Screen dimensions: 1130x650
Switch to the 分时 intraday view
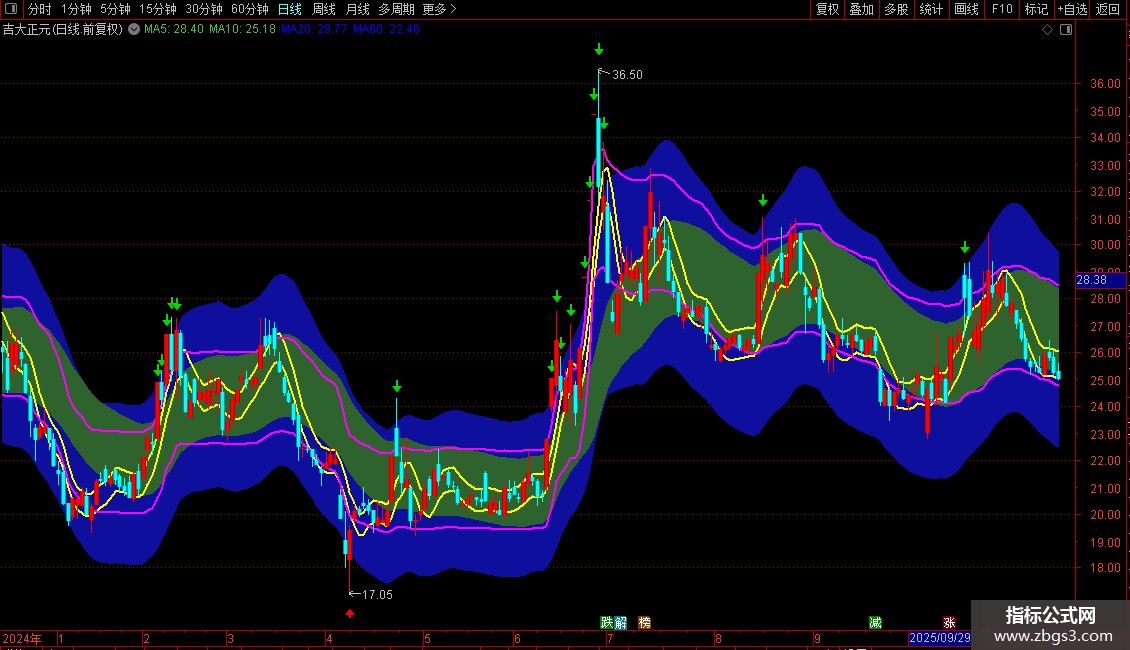click(40, 9)
